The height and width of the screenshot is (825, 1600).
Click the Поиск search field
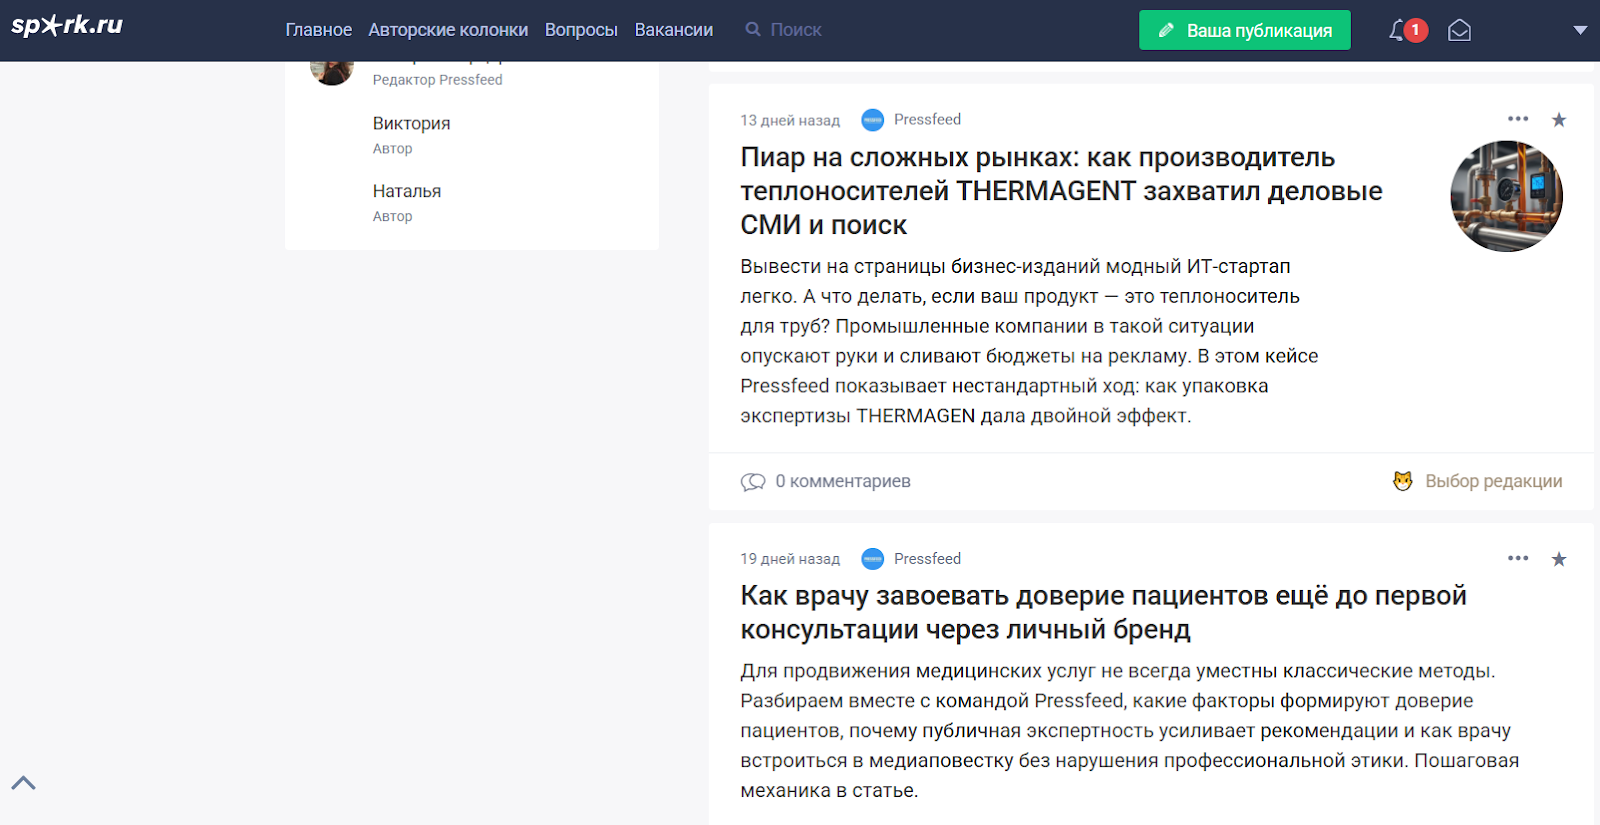pyautogui.click(x=796, y=30)
